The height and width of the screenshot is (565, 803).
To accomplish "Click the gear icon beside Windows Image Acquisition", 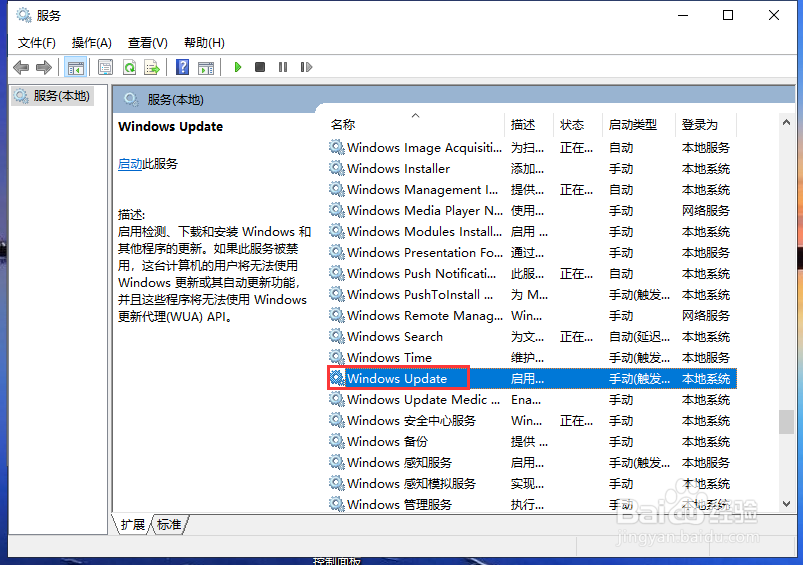I will 336,147.
